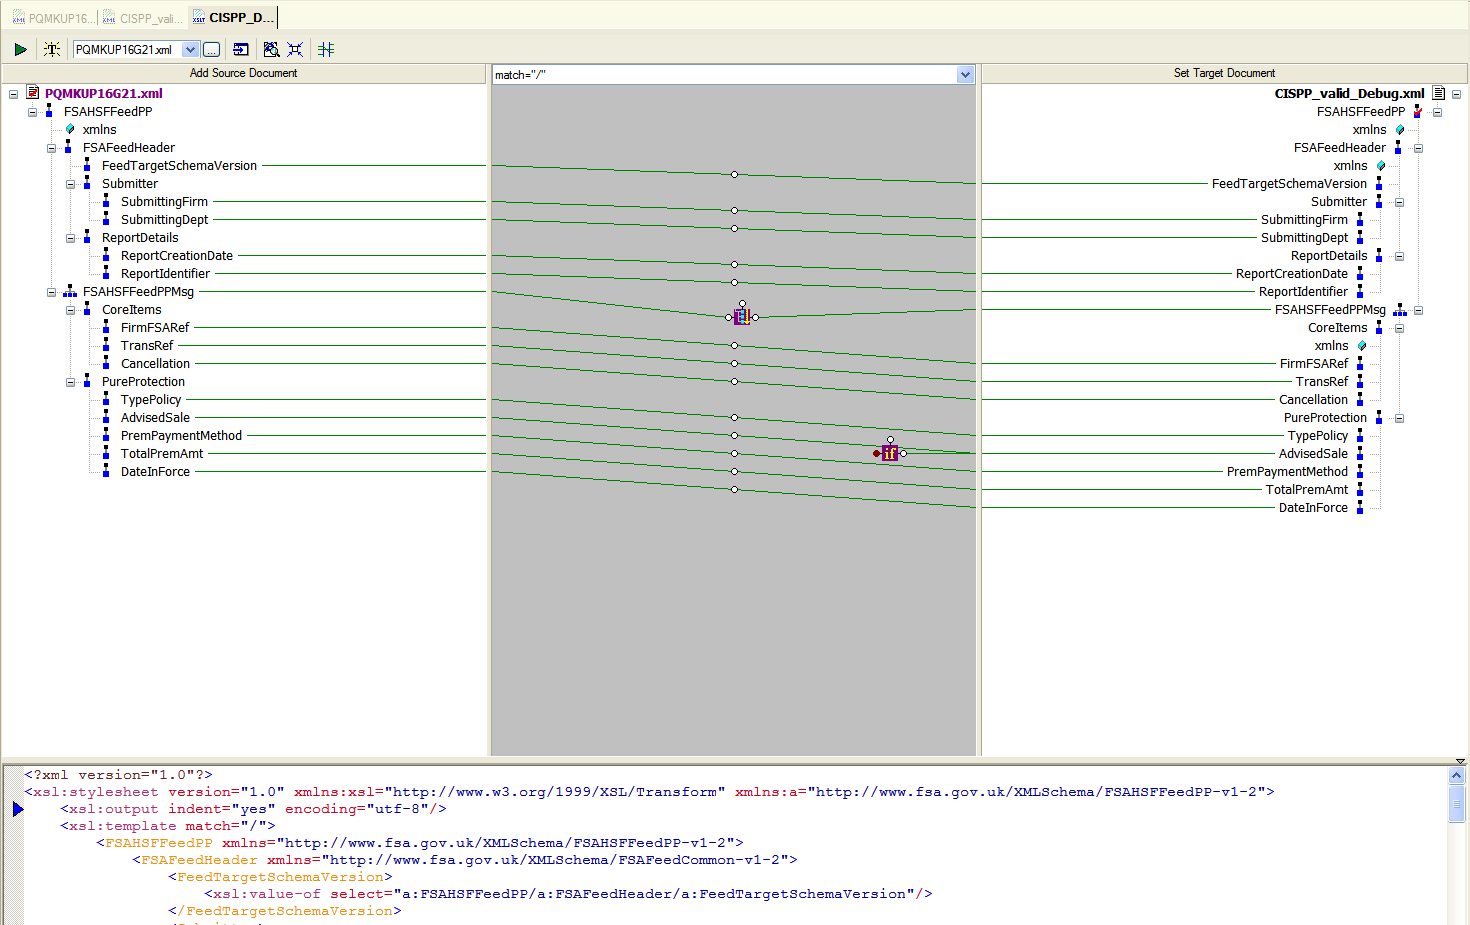Screen dimensions: 1470x925
Task: Collapse the source CoreItems tree node
Action: 71,310
